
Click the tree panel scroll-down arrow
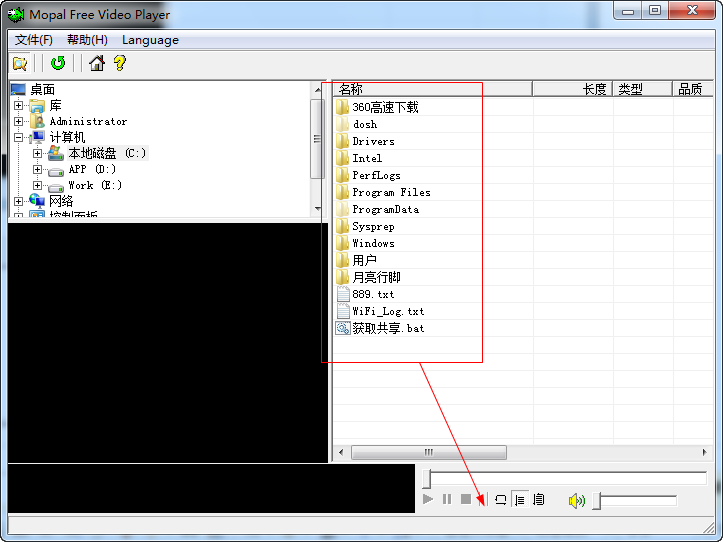pos(318,209)
